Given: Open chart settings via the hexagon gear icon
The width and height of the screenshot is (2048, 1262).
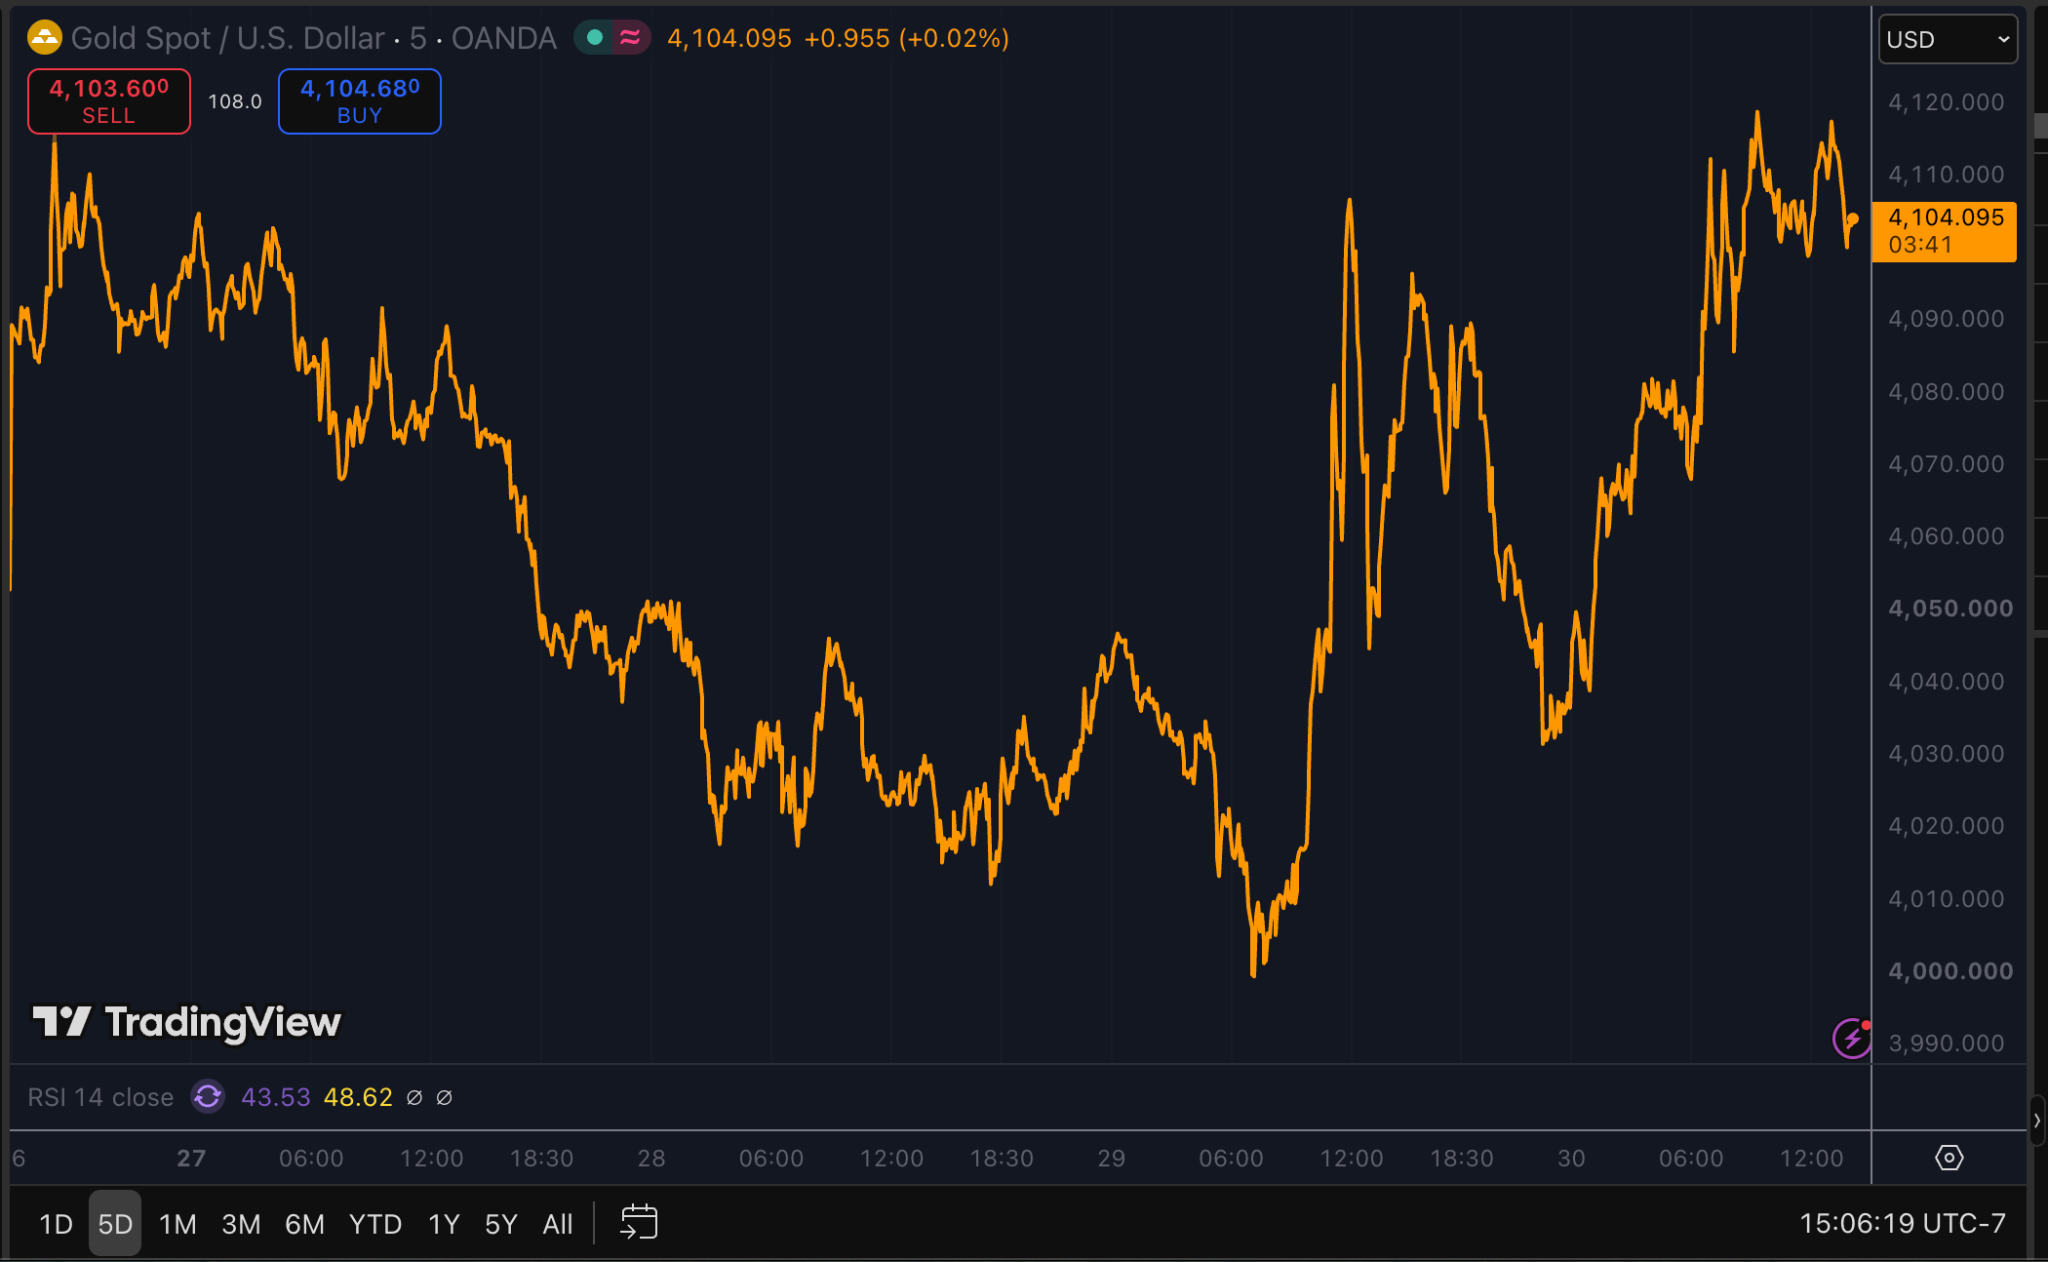Looking at the screenshot, I should (1949, 1158).
